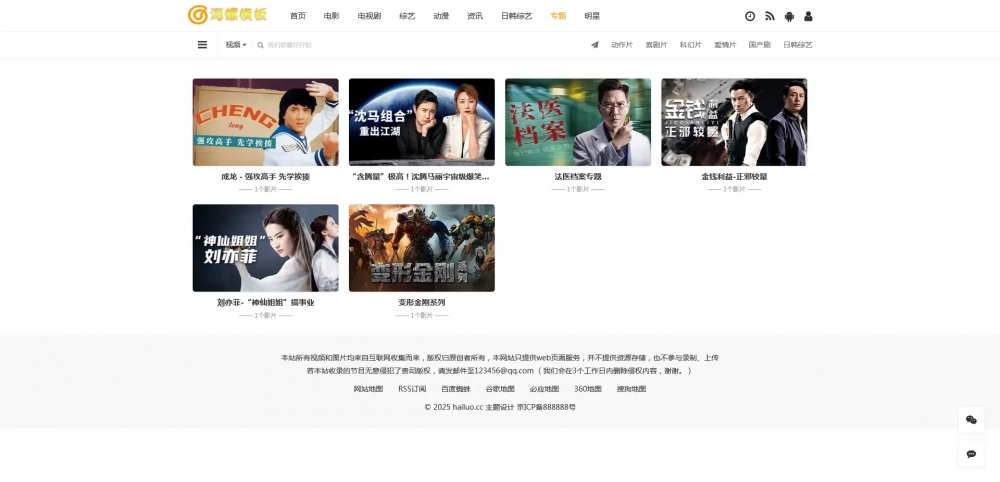The height and width of the screenshot is (482, 1000).
Task: Click the search magnifier icon
Action: pos(261,45)
